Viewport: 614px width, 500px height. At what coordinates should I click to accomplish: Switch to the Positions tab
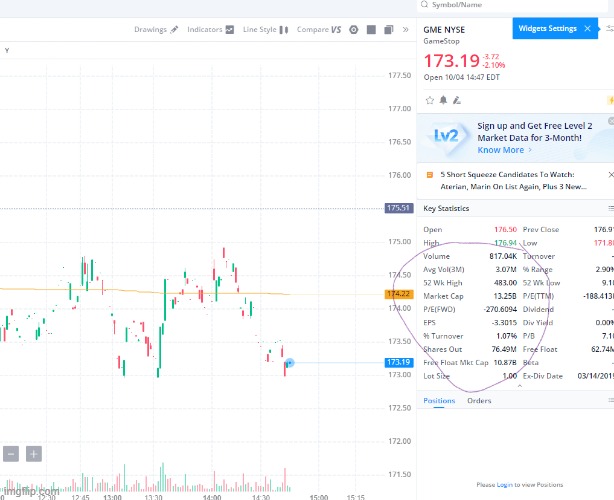point(439,401)
